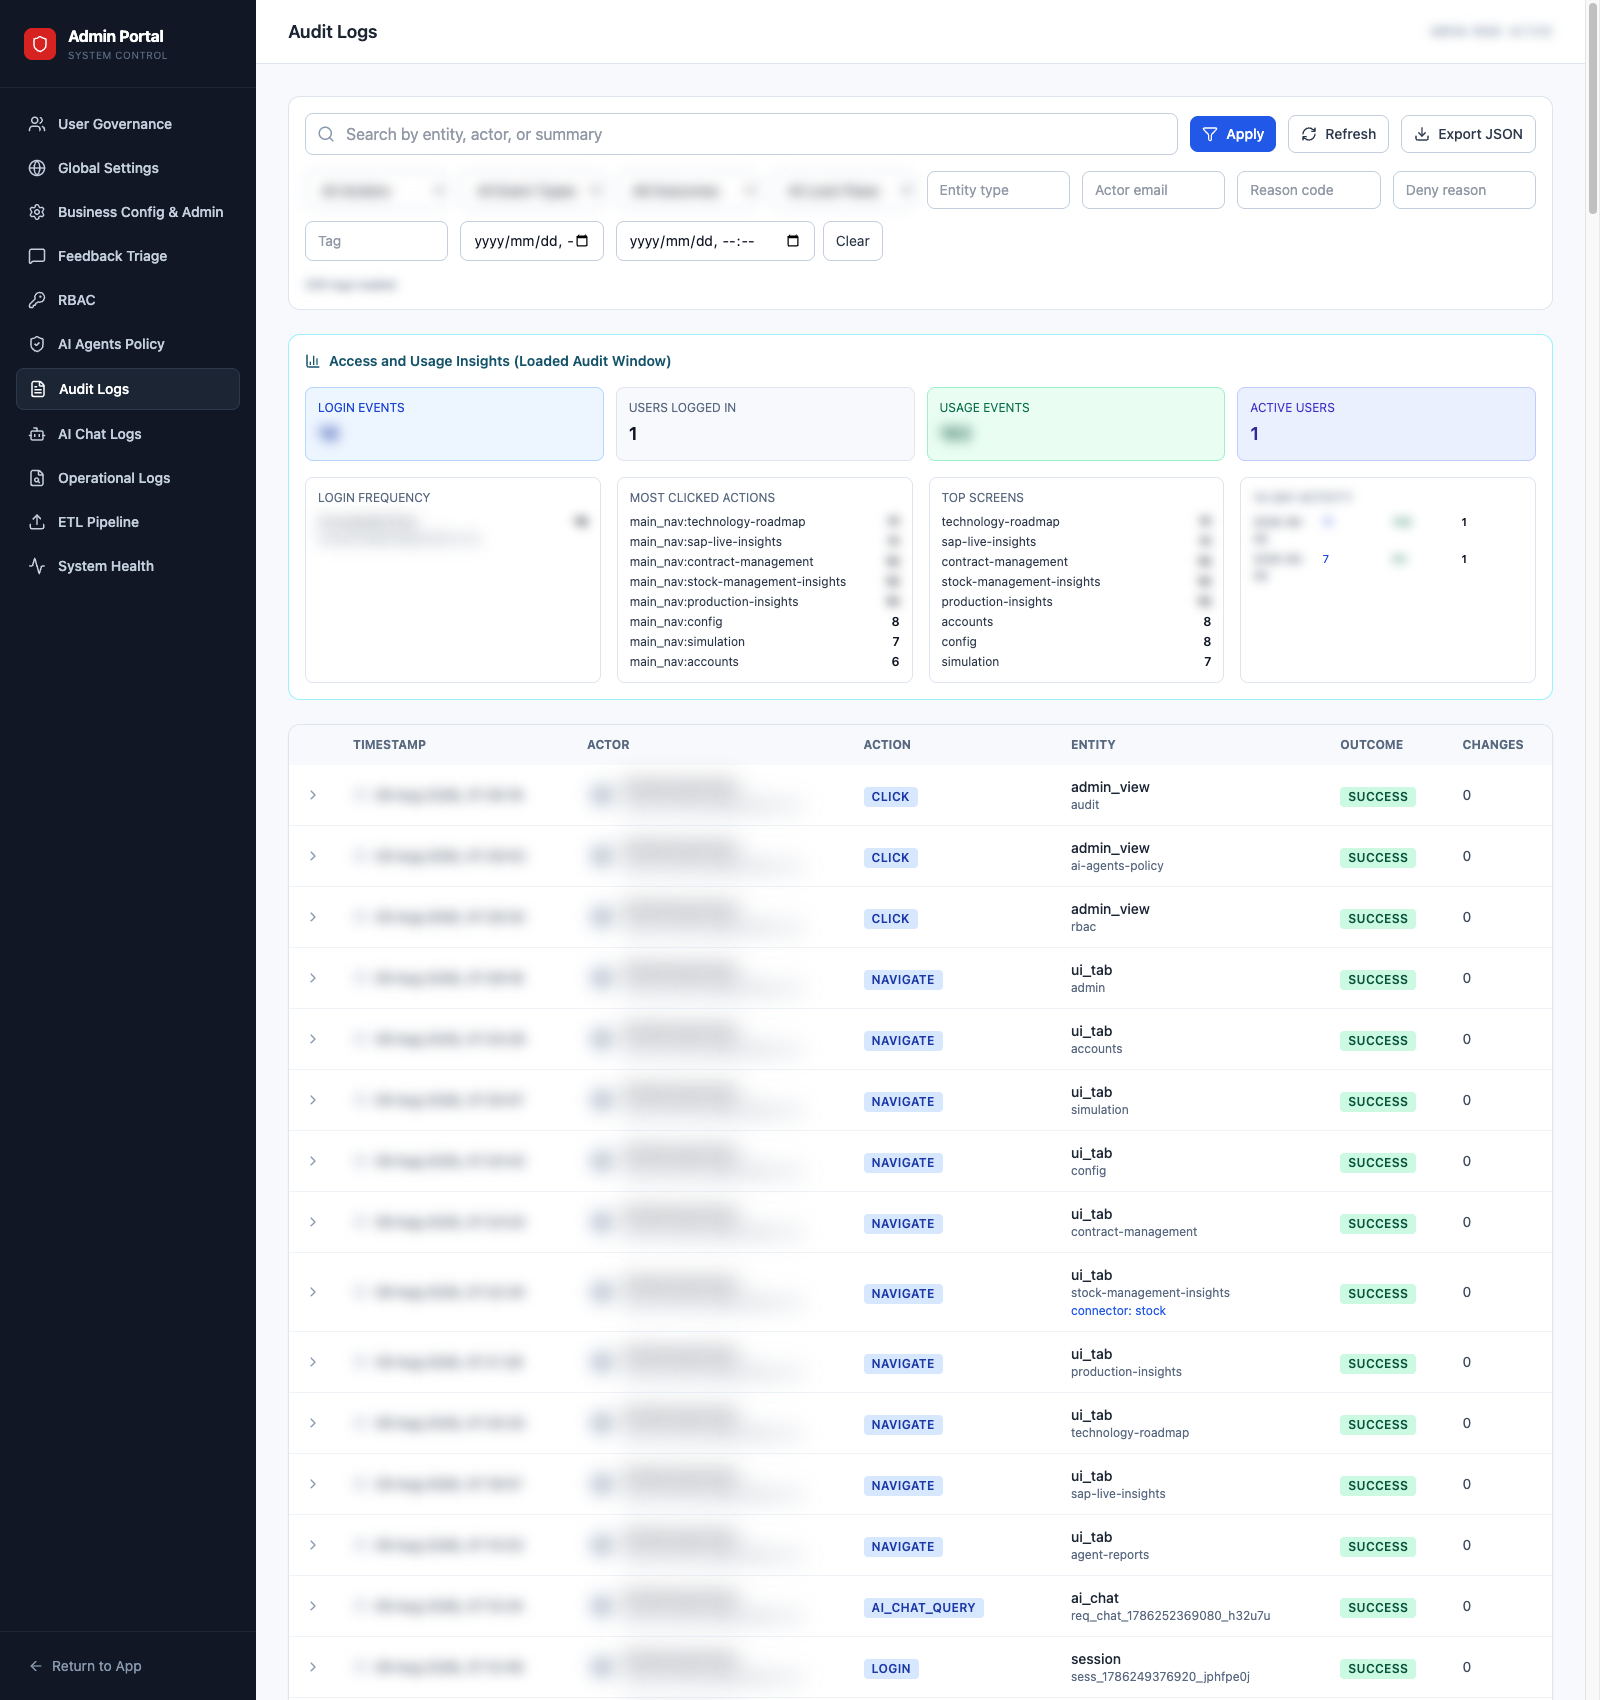This screenshot has height=1700, width=1600.
Task: Expand the admin_view audit row
Action: point(313,795)
